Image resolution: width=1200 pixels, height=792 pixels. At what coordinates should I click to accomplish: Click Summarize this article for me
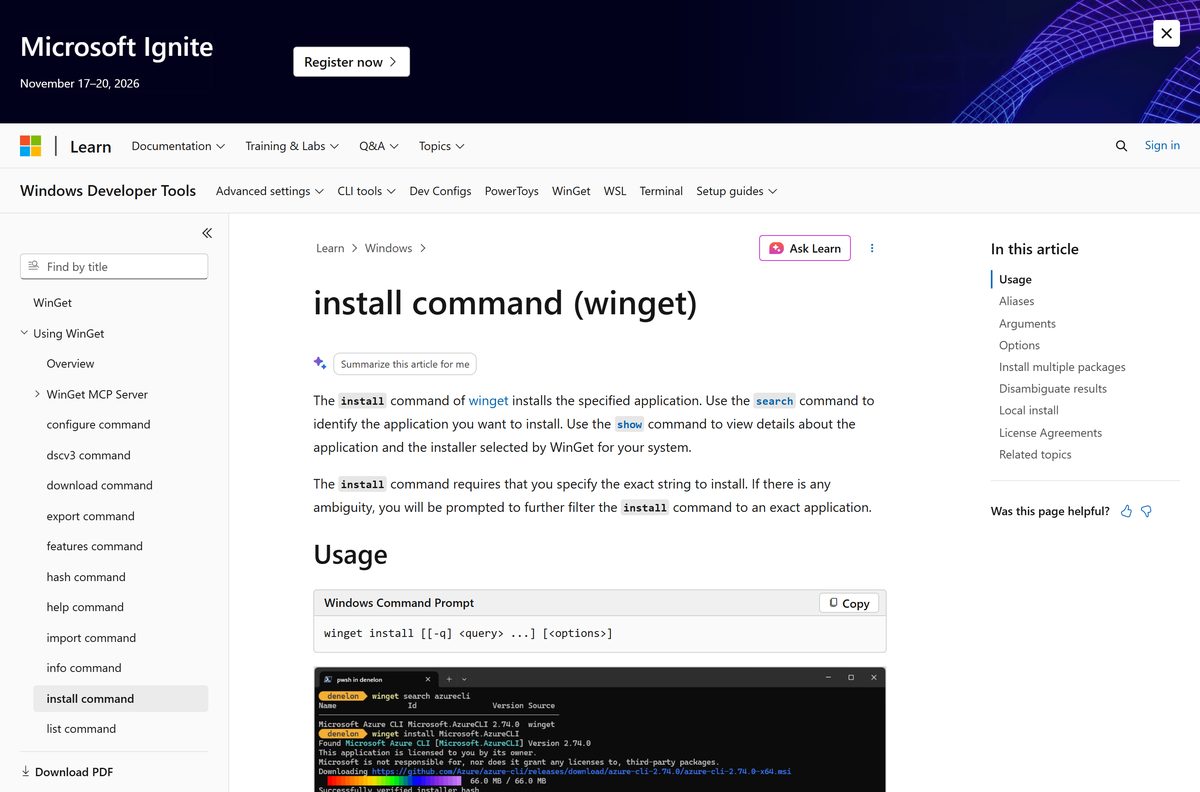pos(405,364)
